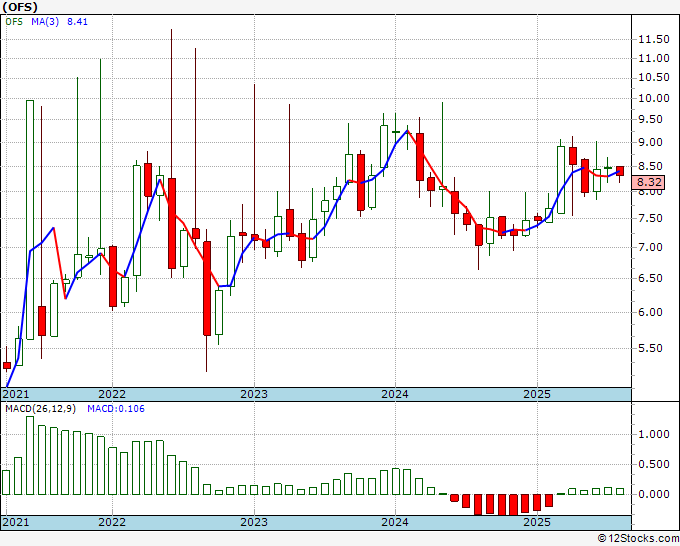Click the green OFS legend label
This screenshot has width=680, height=546.
coord(14,22)
